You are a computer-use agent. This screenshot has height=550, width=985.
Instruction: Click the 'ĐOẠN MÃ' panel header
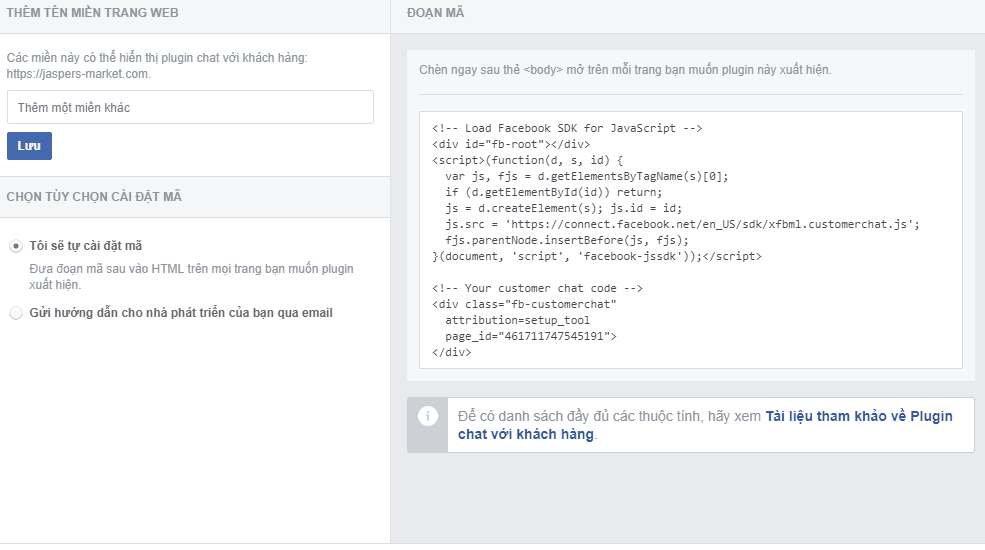coord(436,13)
